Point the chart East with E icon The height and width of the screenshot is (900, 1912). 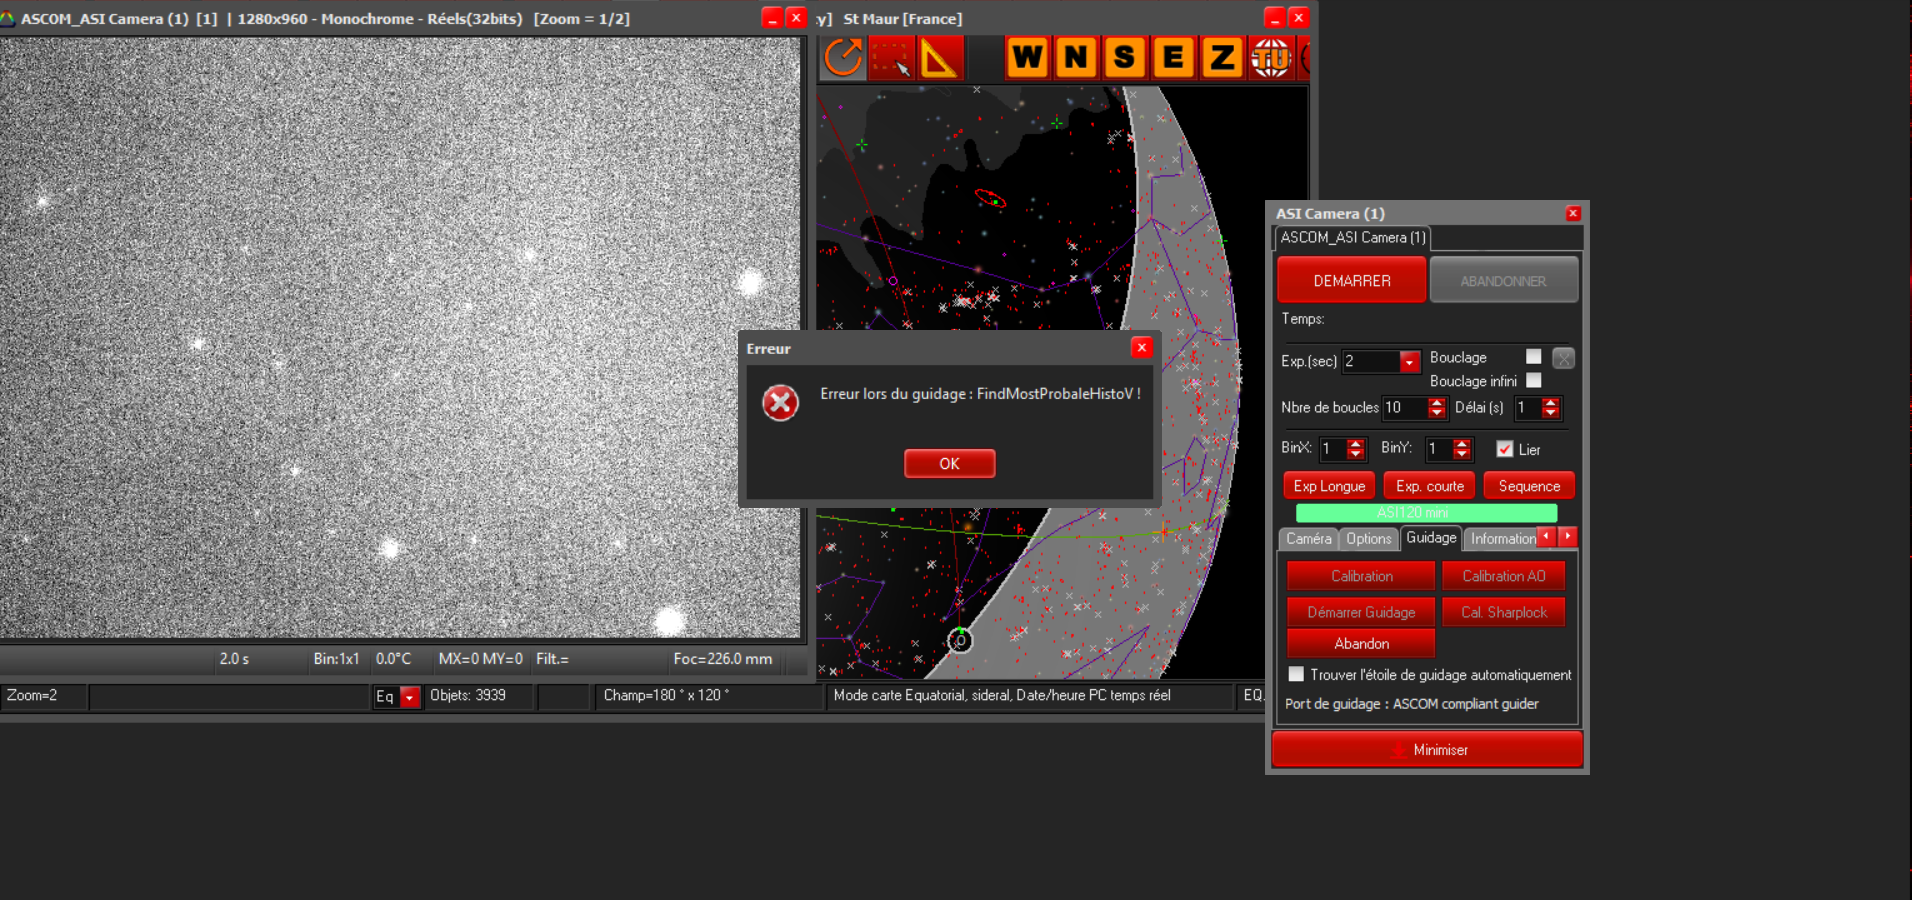1173,58
